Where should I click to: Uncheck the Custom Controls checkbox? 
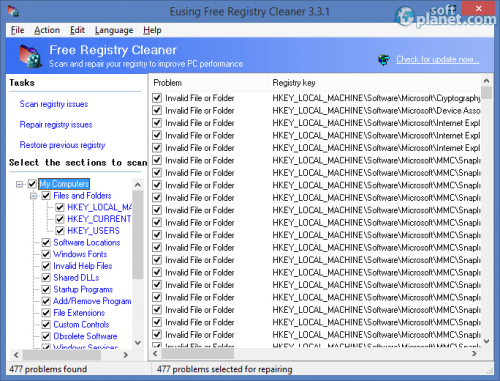click(46, 325)
